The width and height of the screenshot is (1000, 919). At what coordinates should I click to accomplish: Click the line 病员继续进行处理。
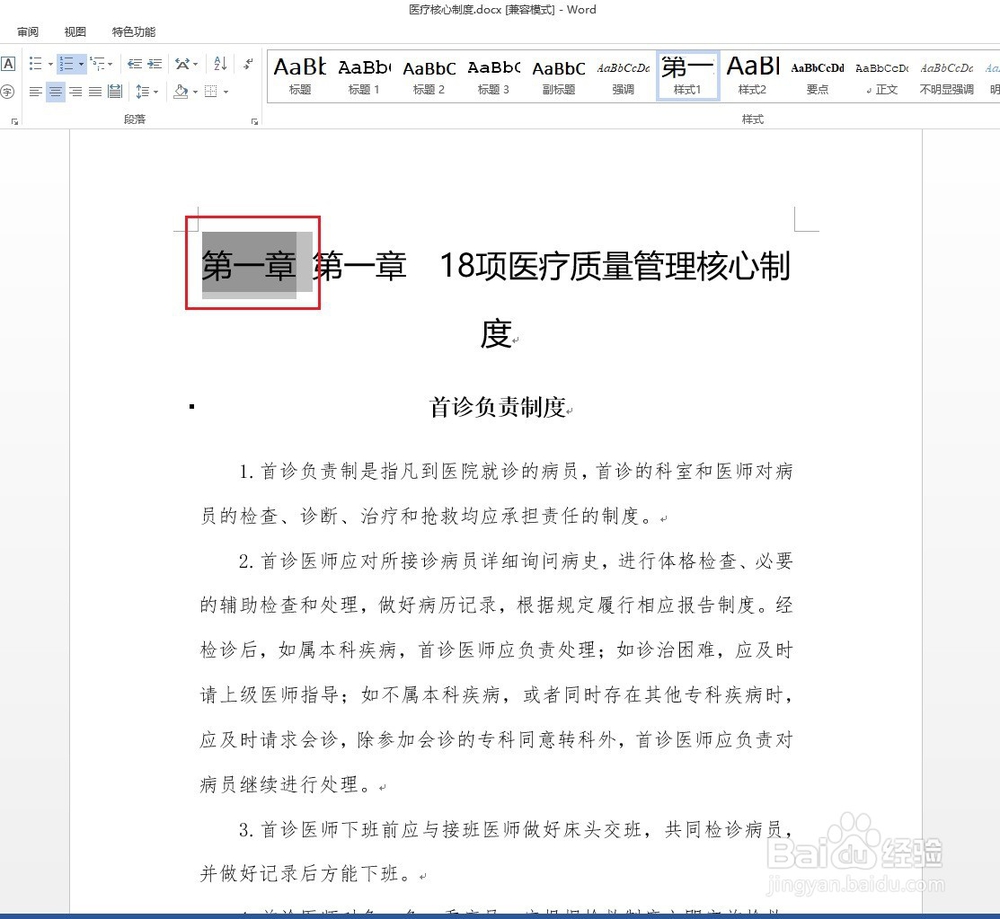(285, 784)
